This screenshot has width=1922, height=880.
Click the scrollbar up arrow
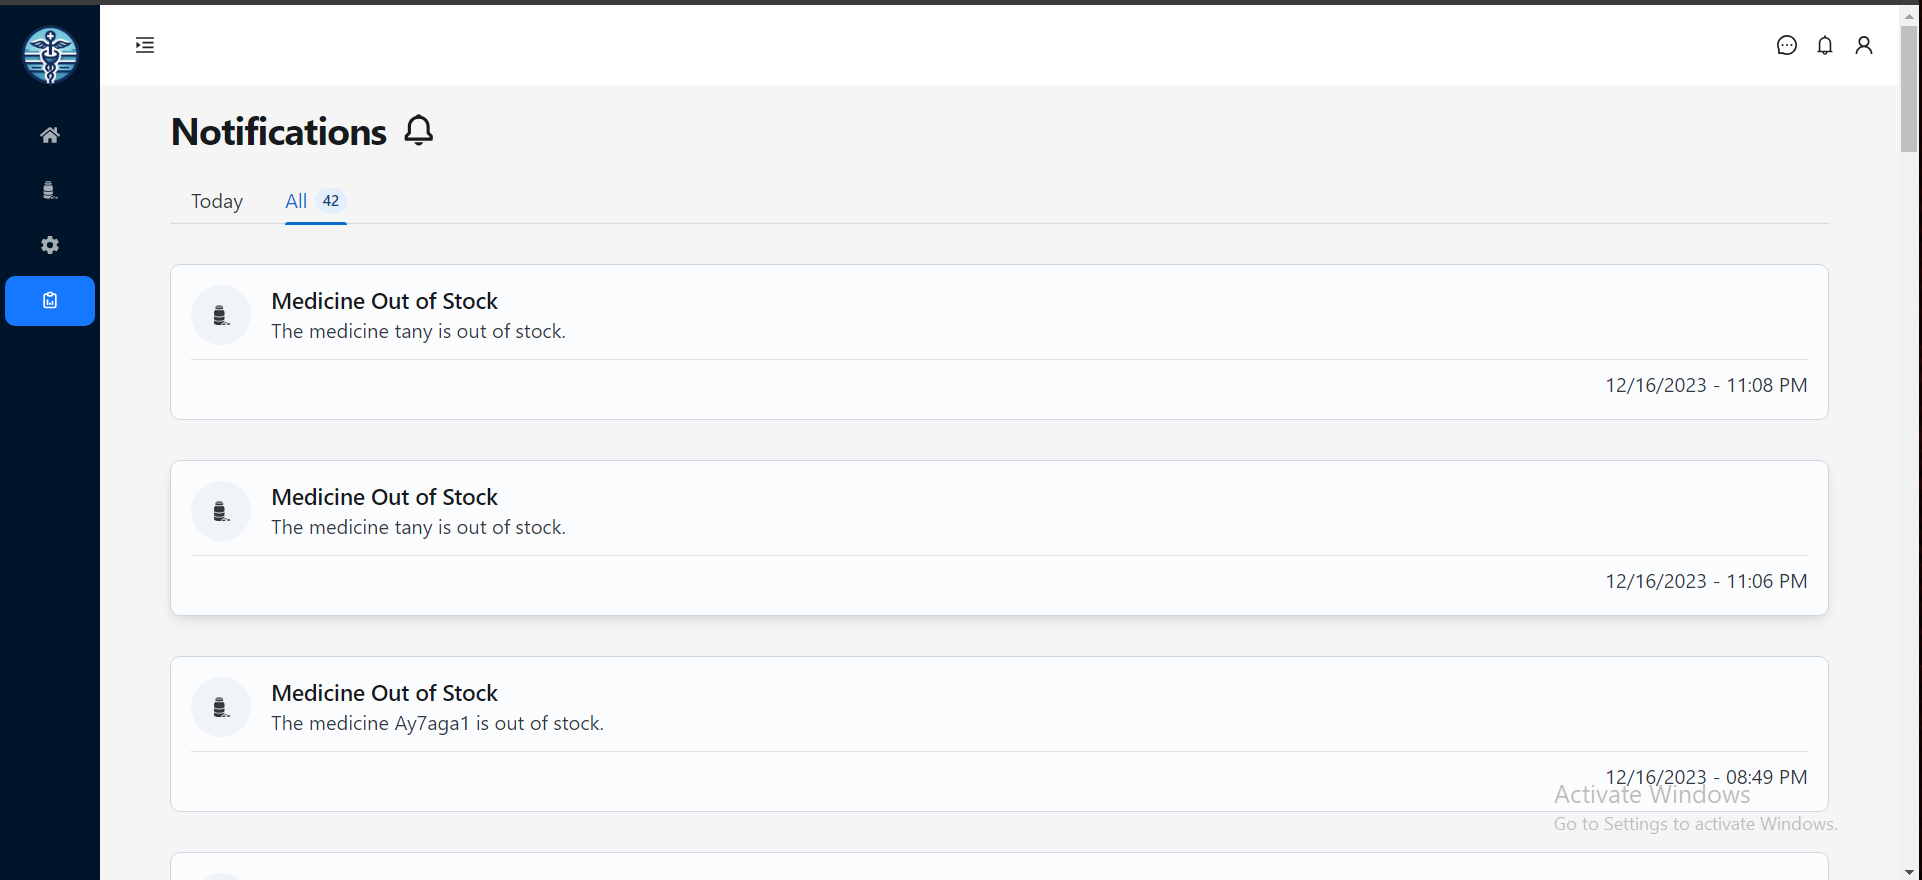(1909, 15)
